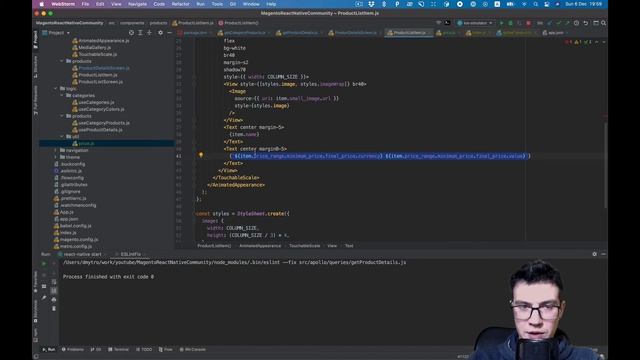This screenshot has width=640, height=360.
Task: Expand the theme folder
Action: click(x=56, y=157)
